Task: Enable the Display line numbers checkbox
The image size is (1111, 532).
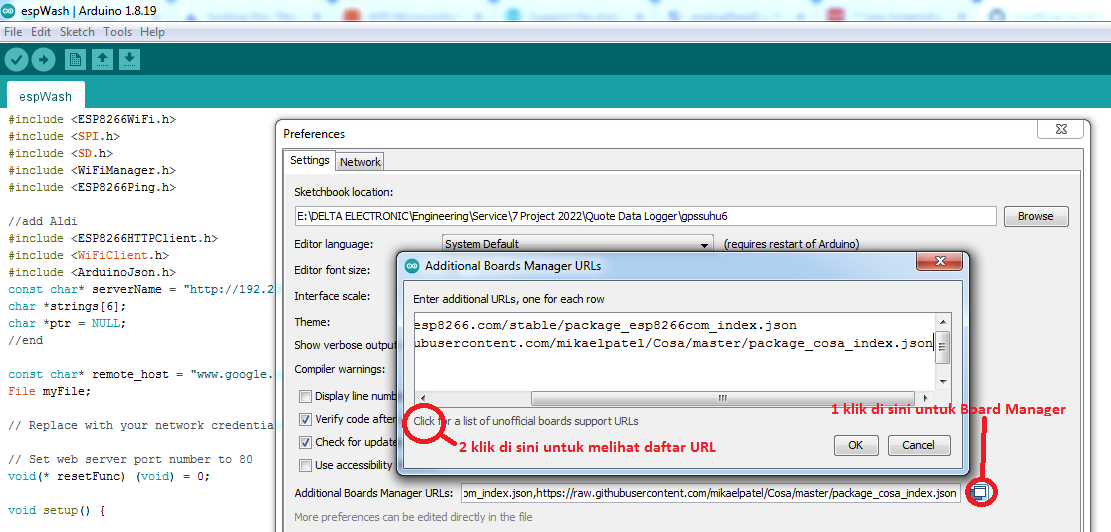Action: (306, 396)
